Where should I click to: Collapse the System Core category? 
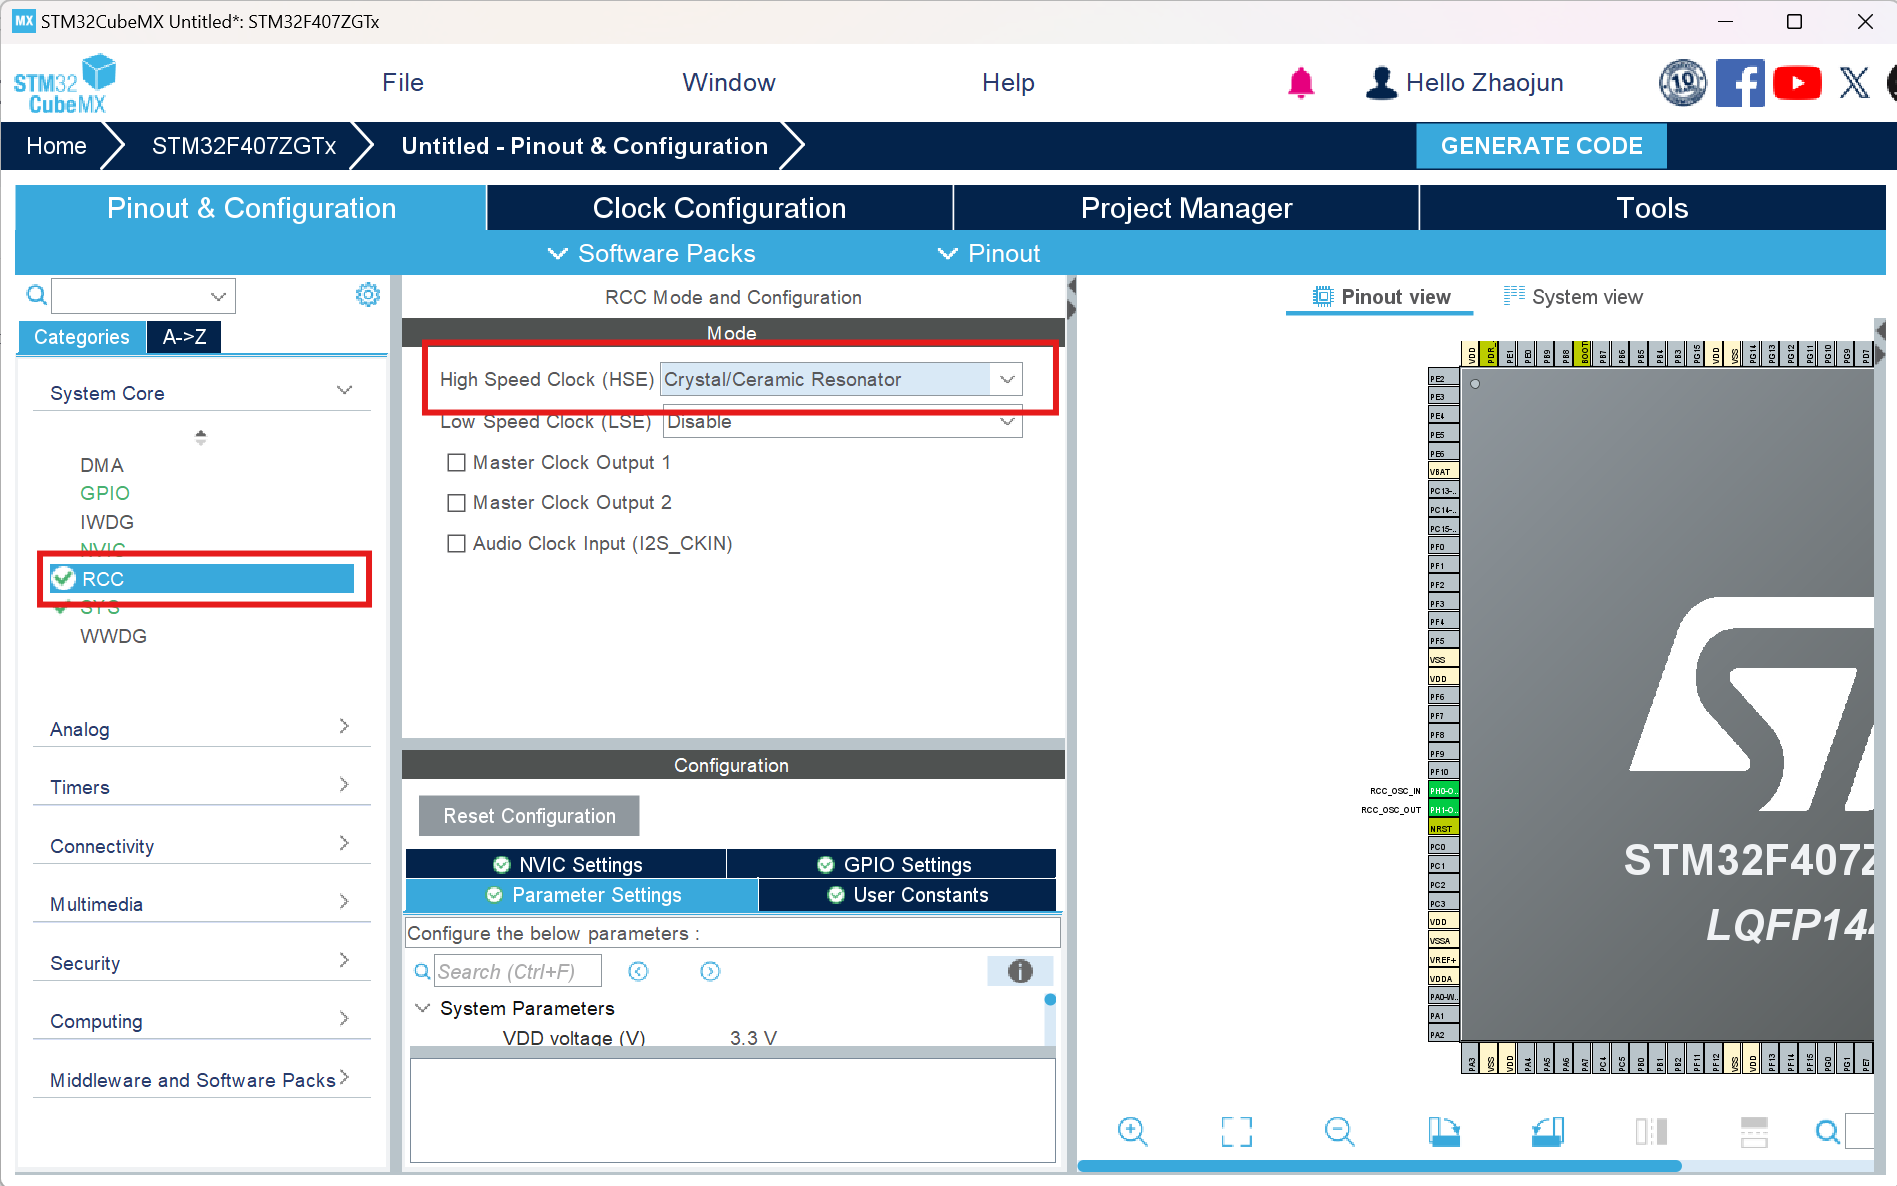pyautogui.click(x=345, y=390)
